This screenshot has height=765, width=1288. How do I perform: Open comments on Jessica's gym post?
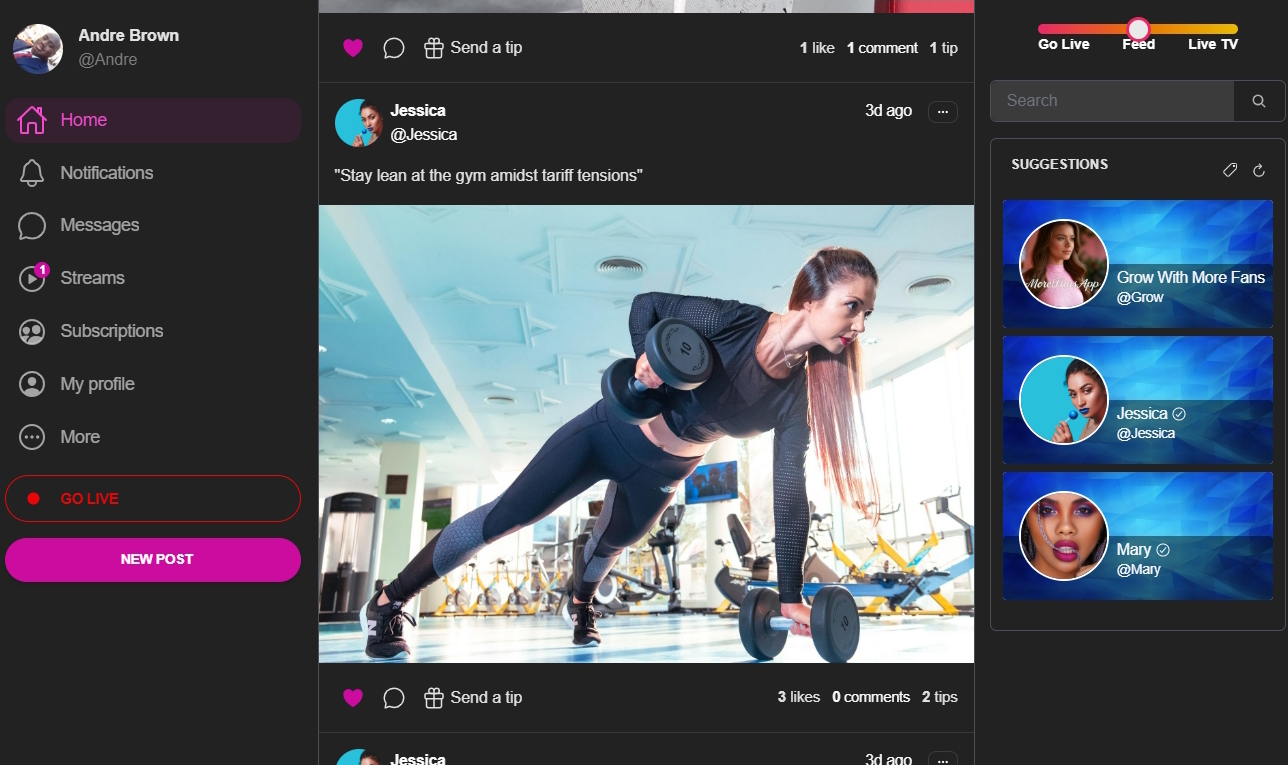(394, 697)
